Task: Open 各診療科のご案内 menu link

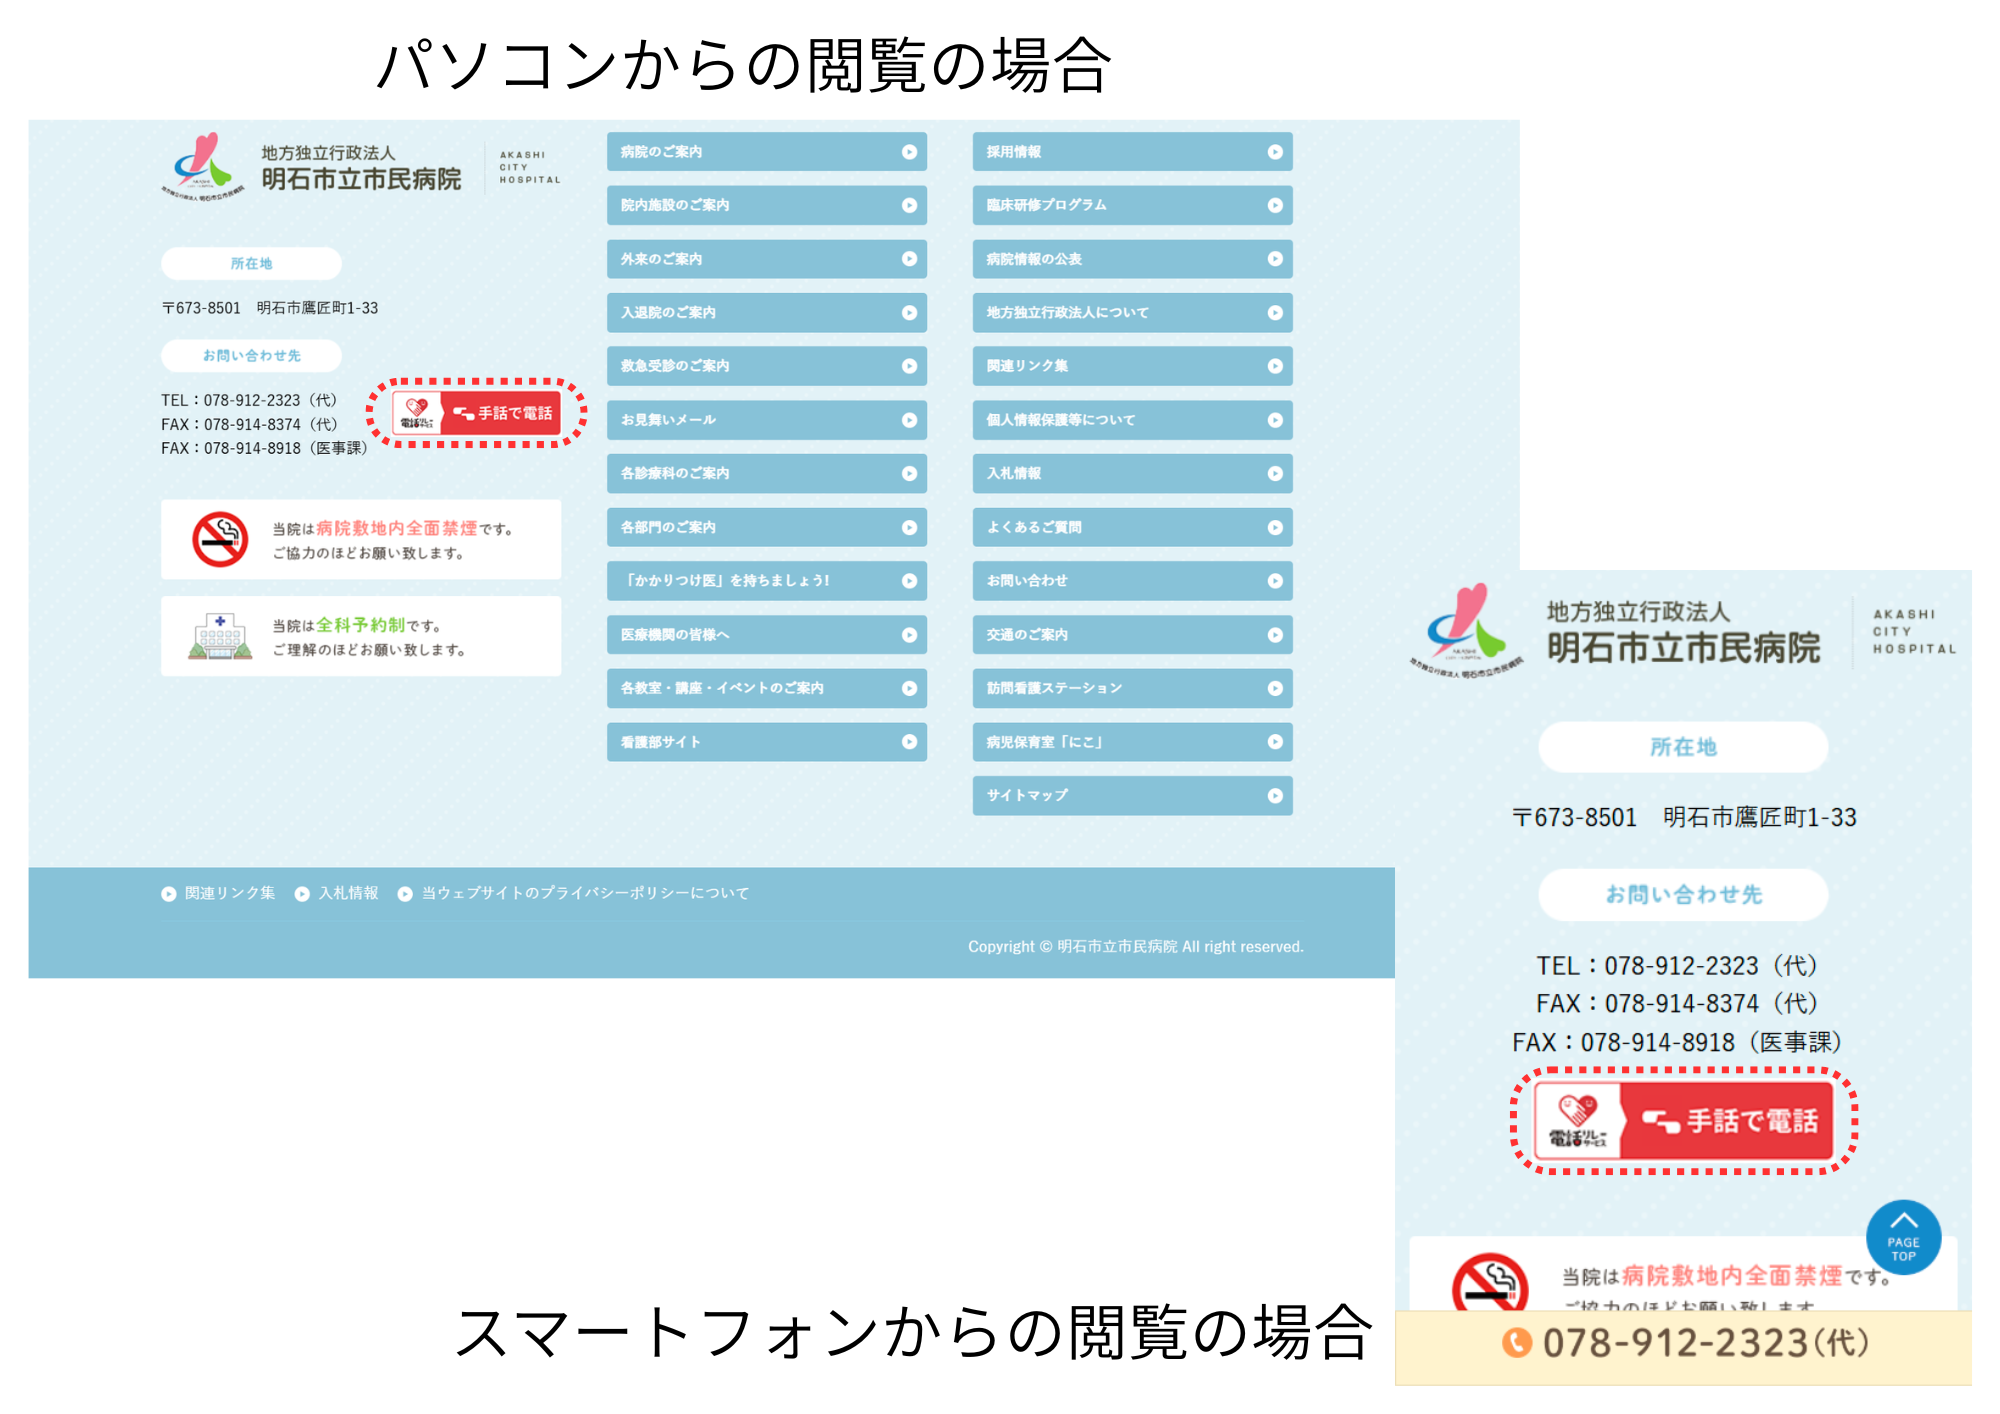Action: (x=766, y=473)
